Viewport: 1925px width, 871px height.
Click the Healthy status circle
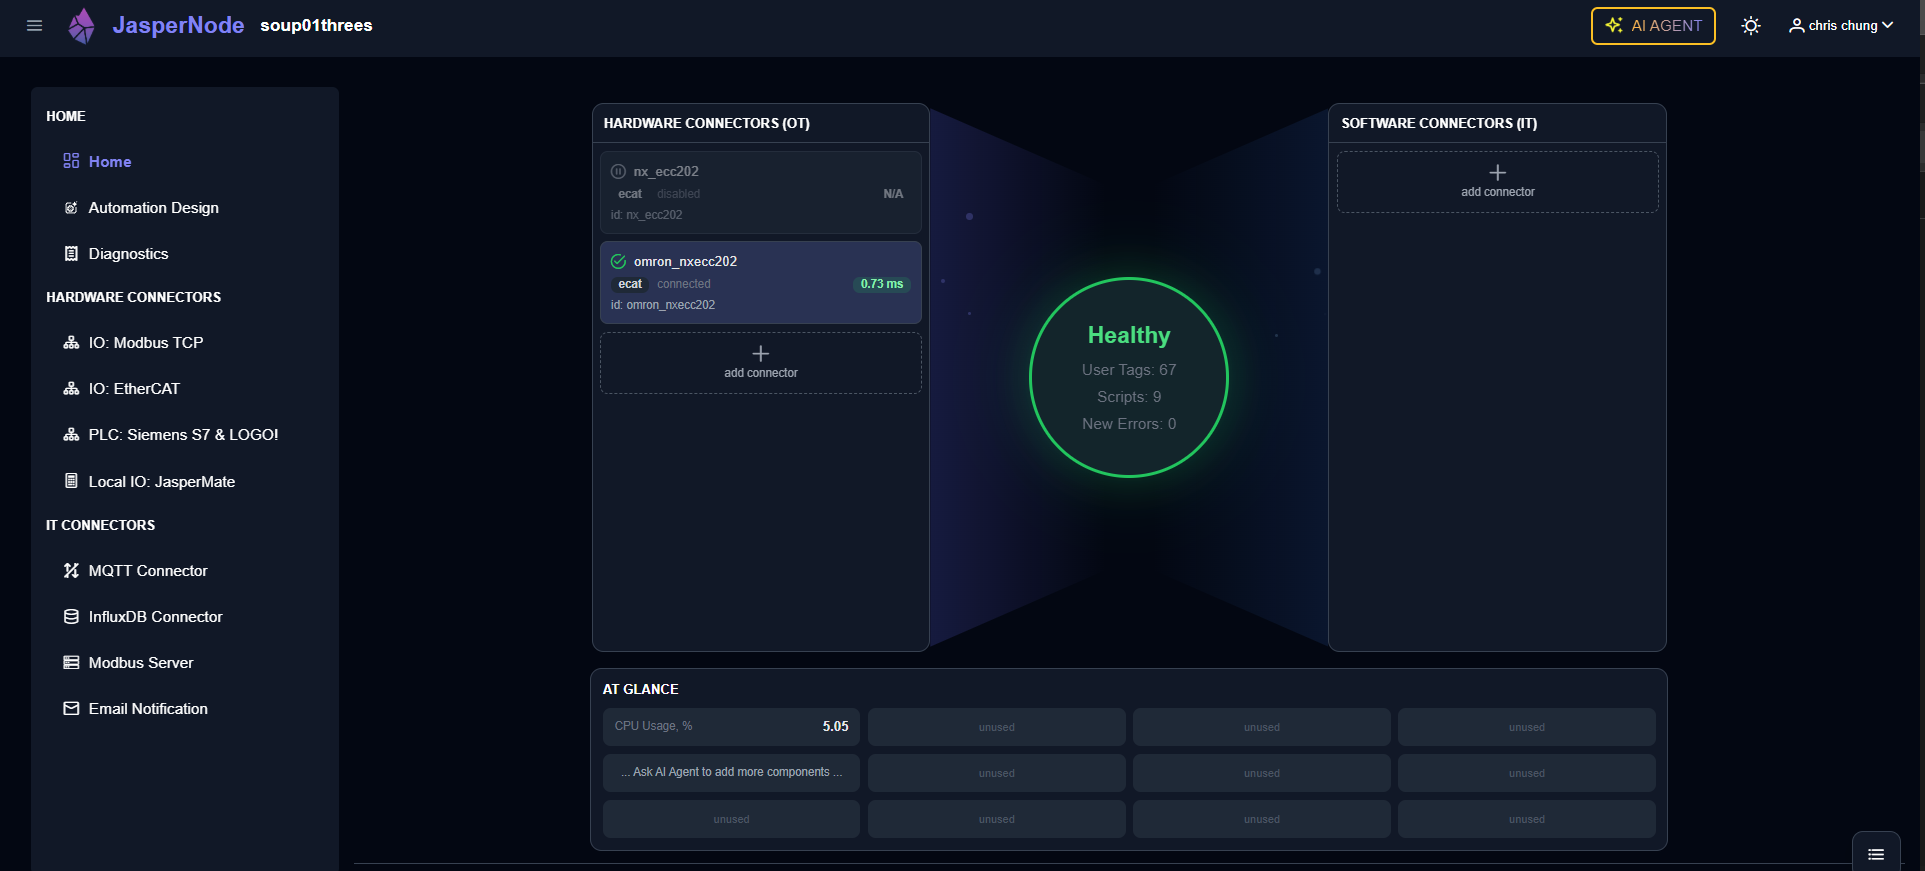pos(1128,377)
